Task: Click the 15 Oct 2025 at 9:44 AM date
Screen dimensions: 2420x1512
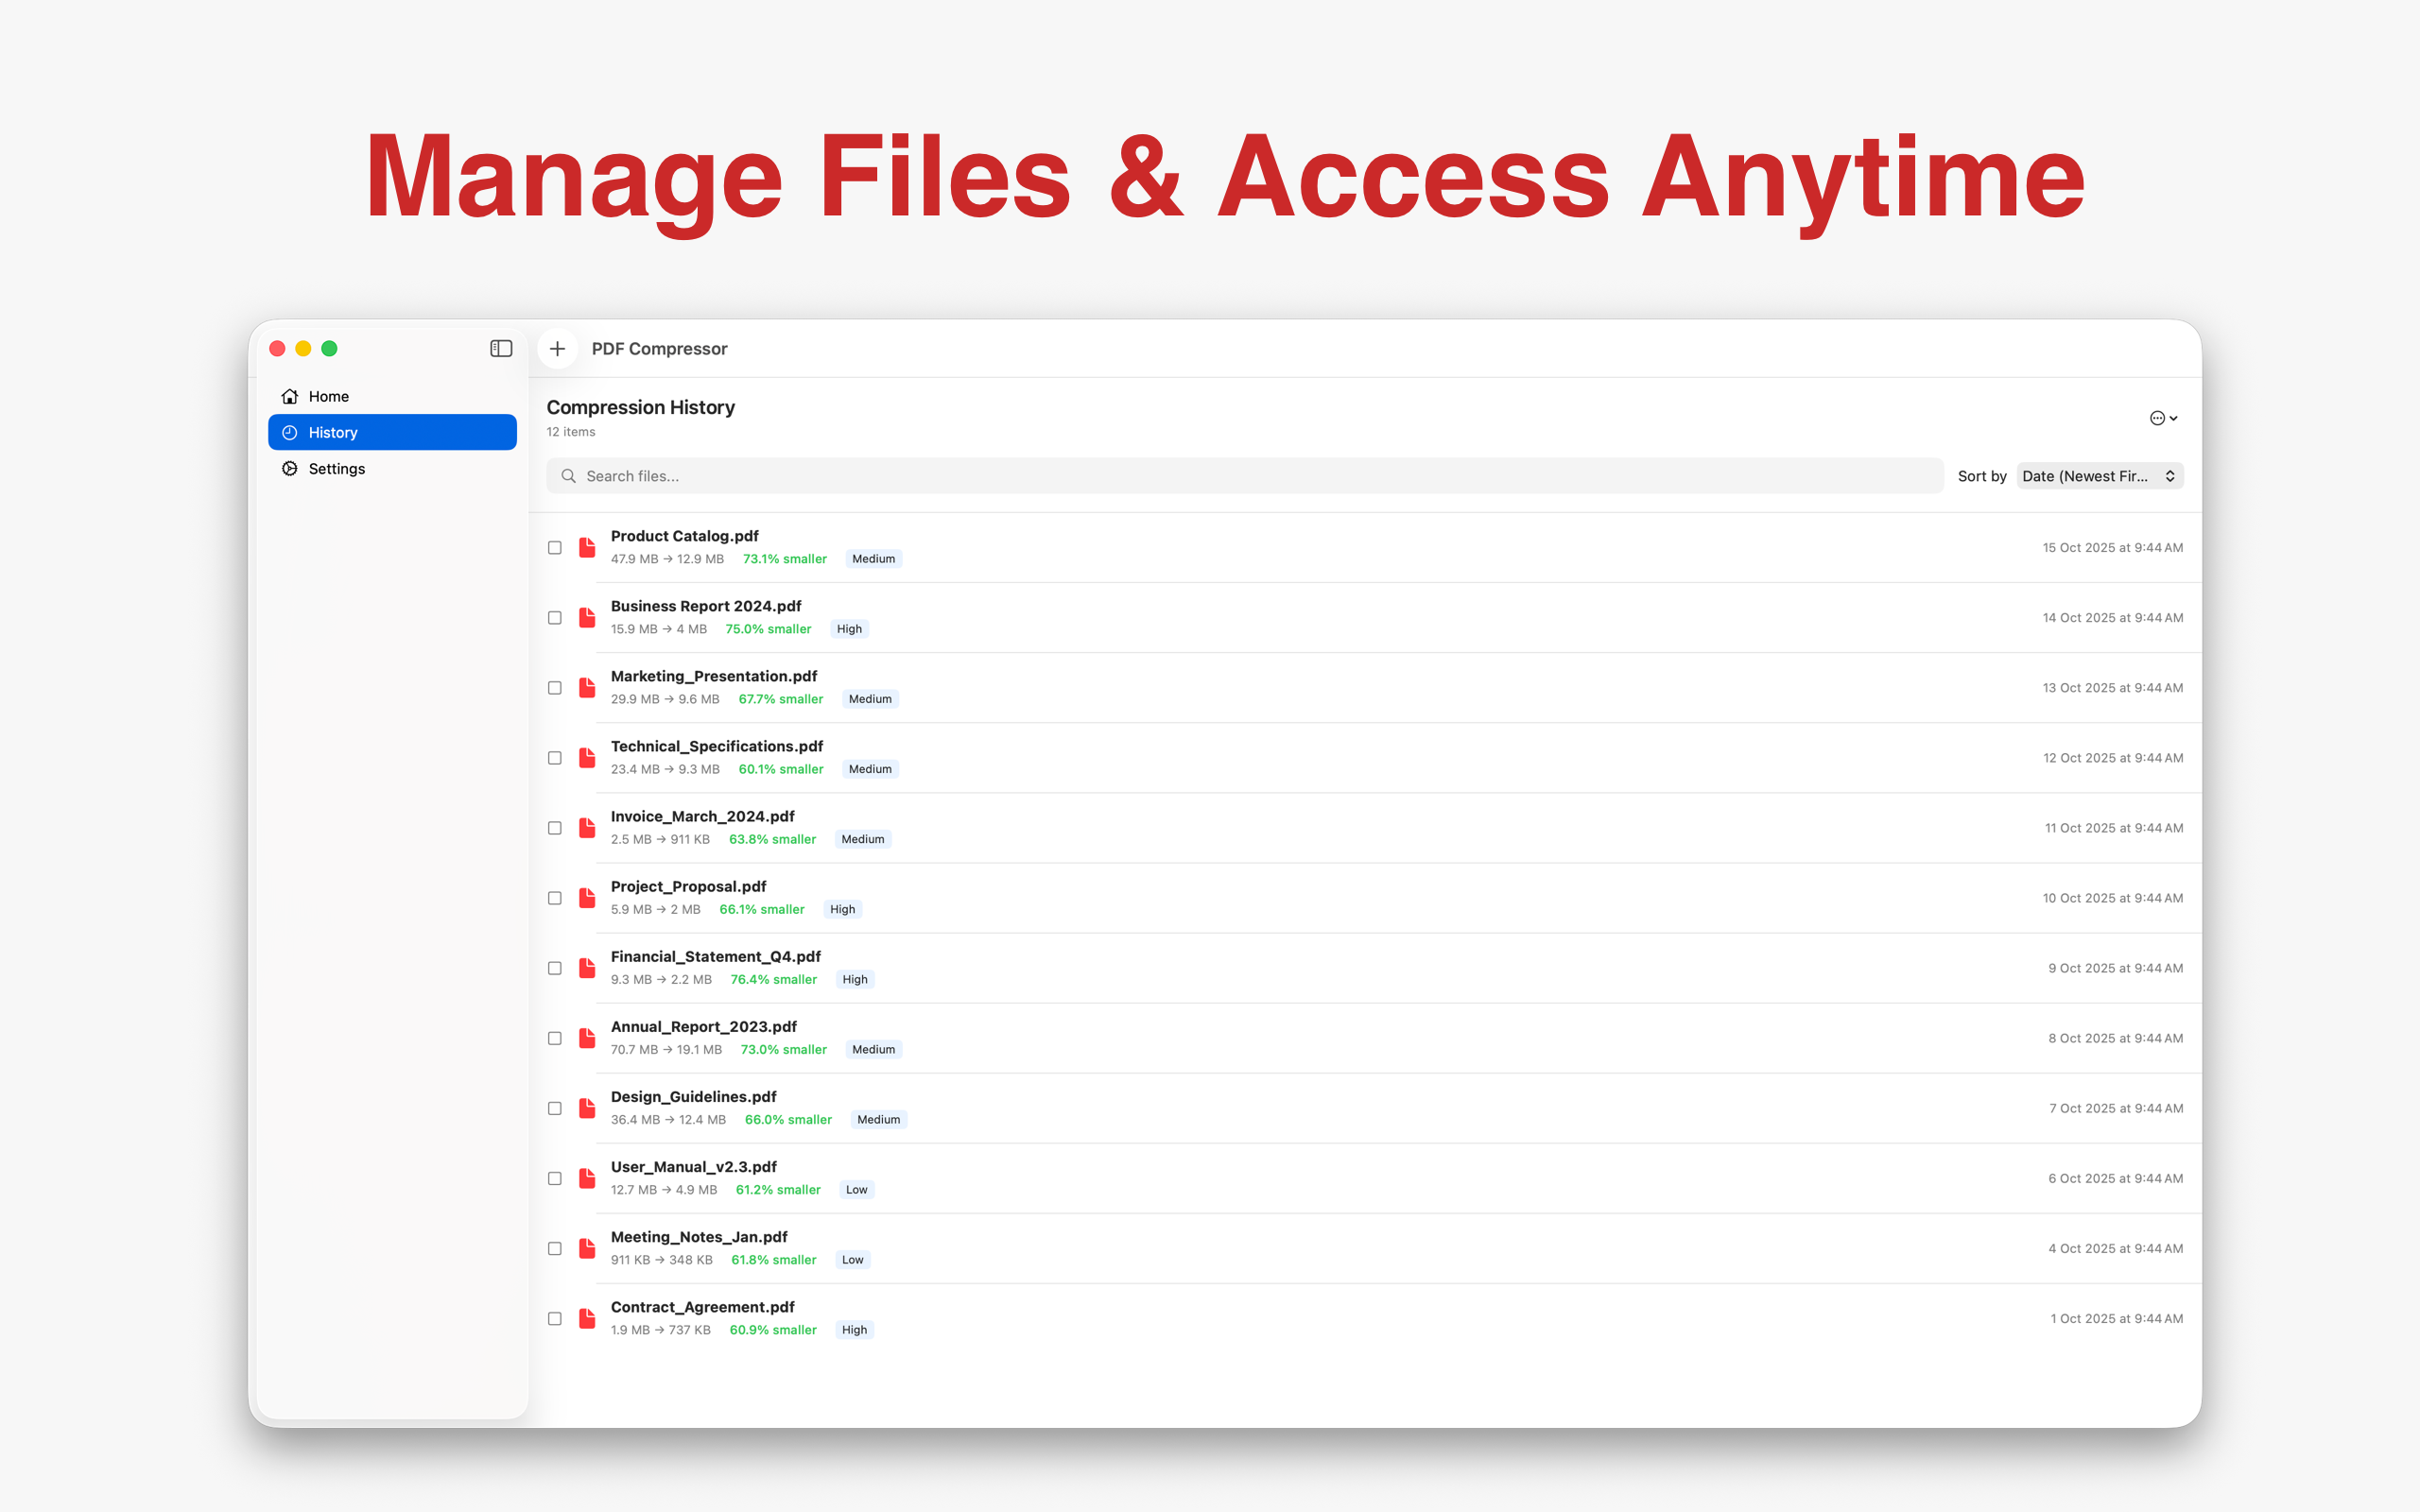Action: (x=2112, y=547)
